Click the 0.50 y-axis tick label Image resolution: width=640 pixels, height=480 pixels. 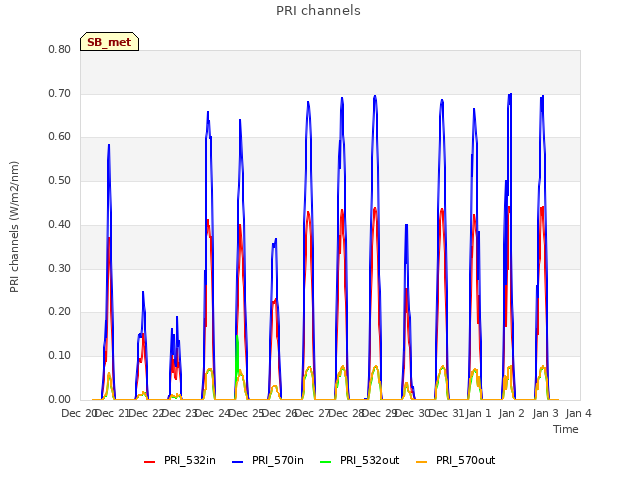(x=60, y=180)
